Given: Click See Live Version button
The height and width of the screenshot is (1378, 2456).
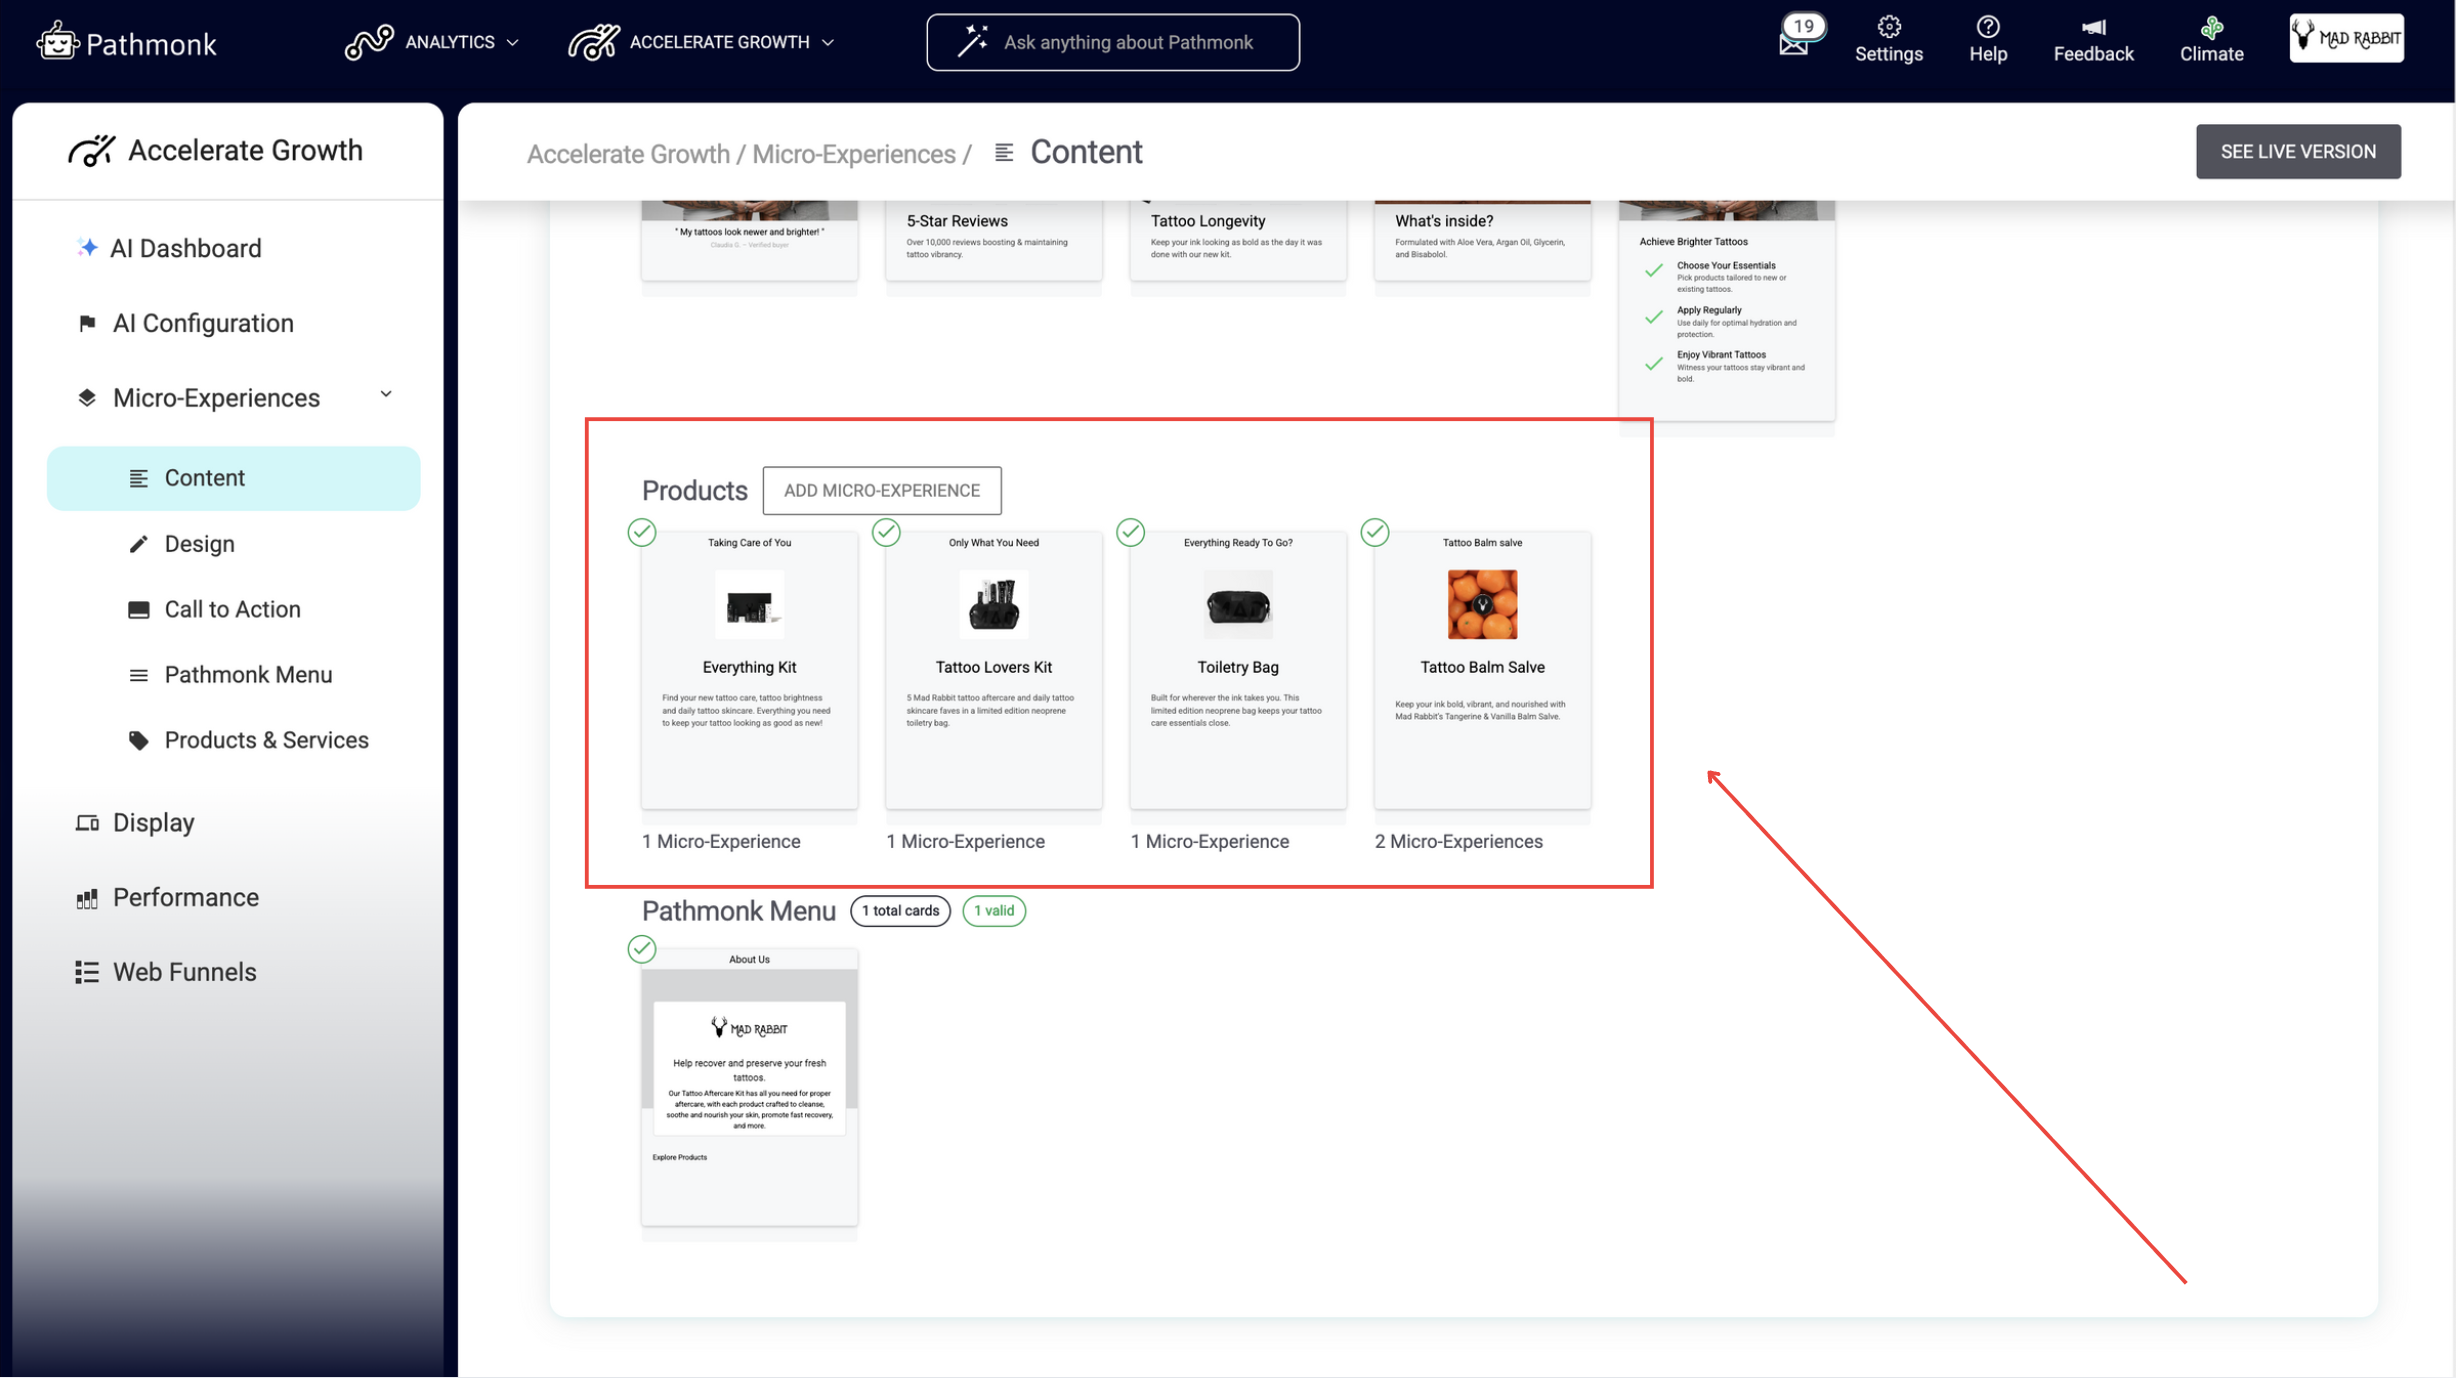Looking at the screenshot, I should [x=2297, y=152].
